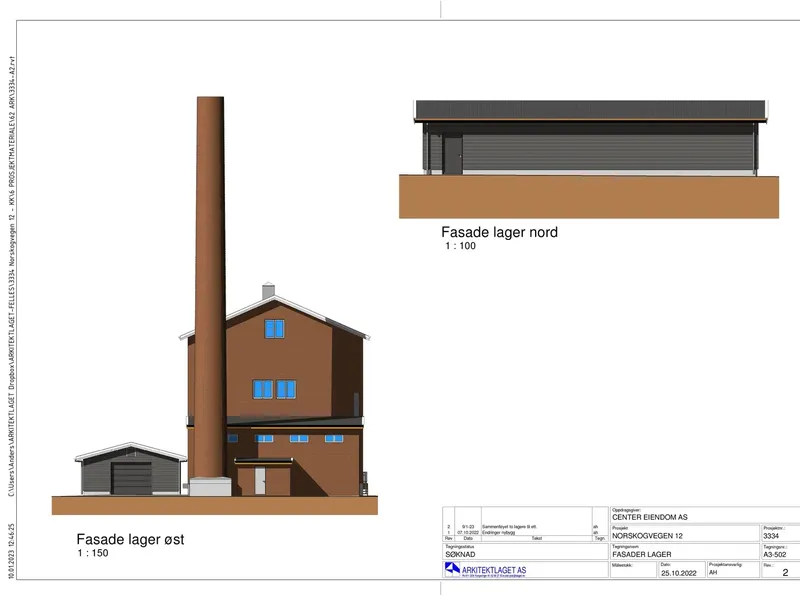The width and height of the screenshot is (800, 600).
Task: Select the 'Fasade lager nord' drawing title
Action: click(499, 232)
